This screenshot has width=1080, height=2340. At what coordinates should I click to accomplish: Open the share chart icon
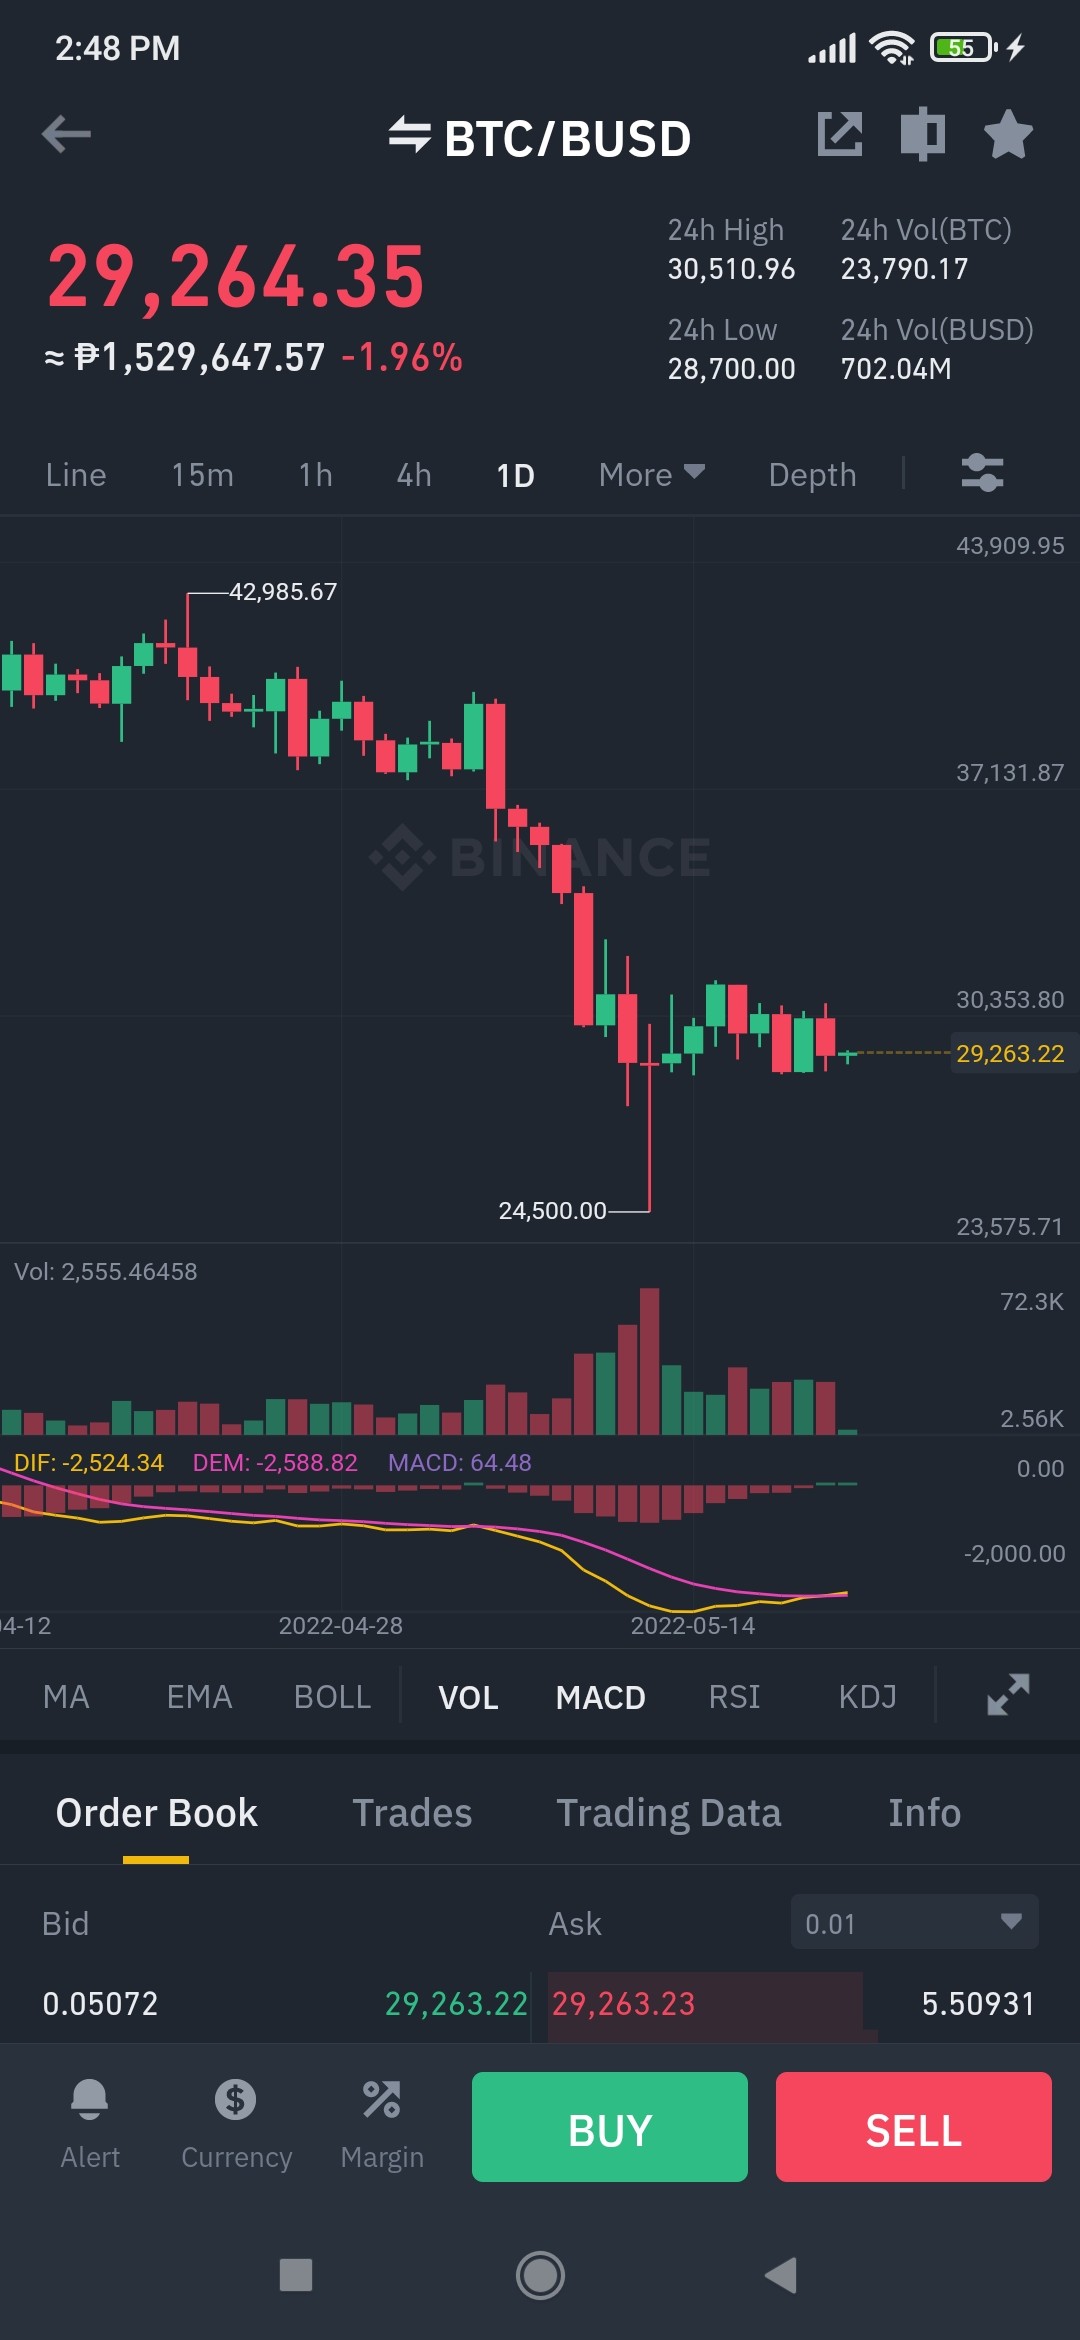click(839, 134)
